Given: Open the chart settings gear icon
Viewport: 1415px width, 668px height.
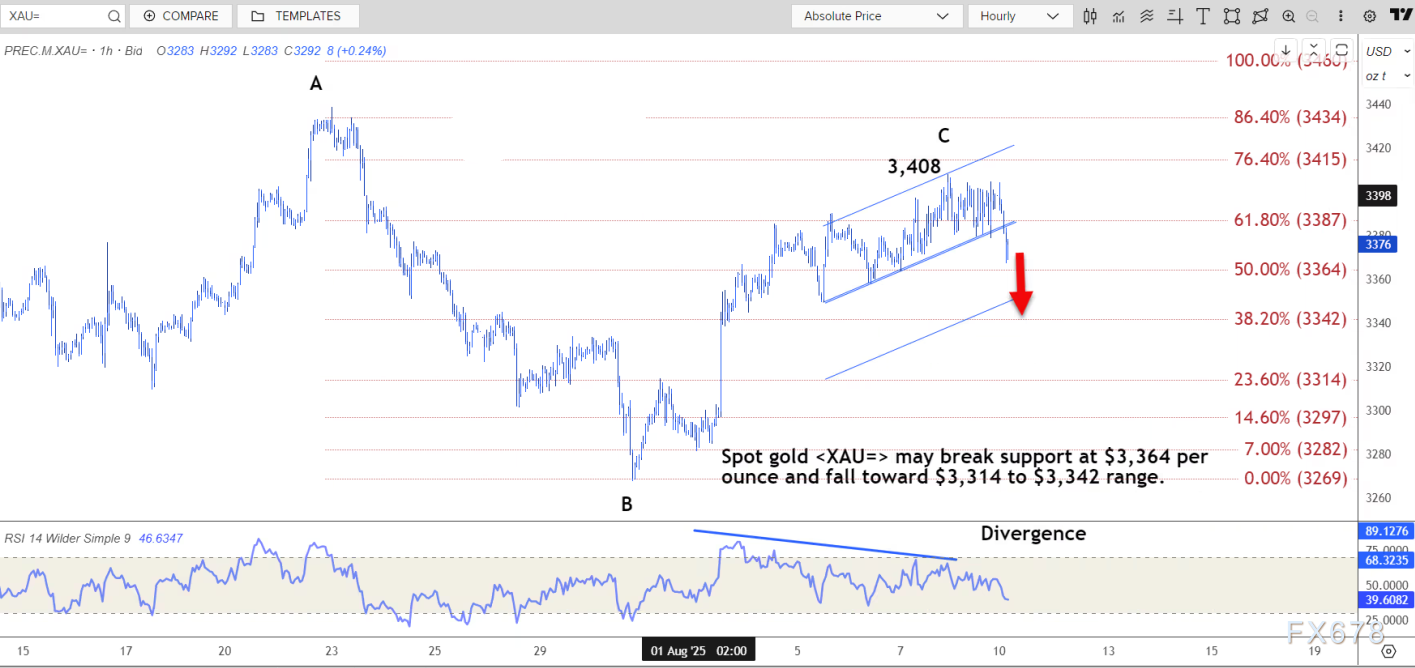Looking at the screenshot, I should pyautogui.click(x=1369, y=16).
